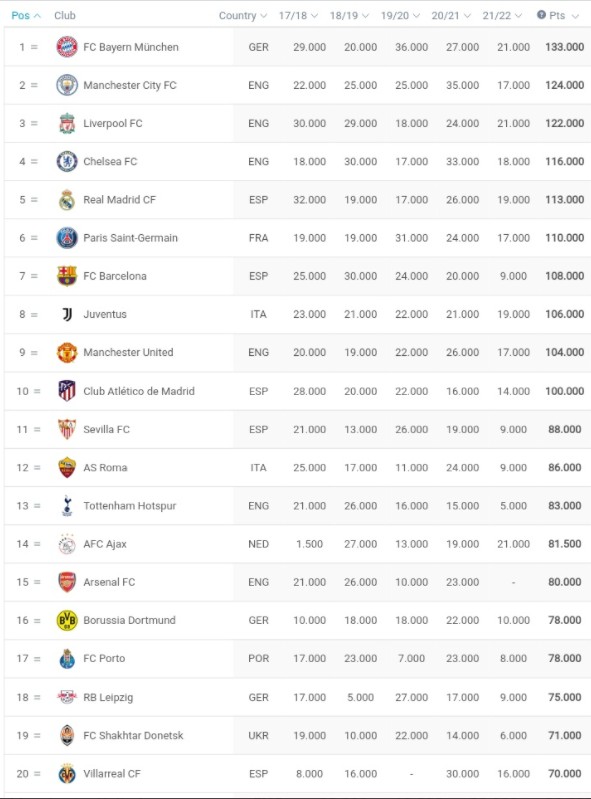Click the Liverpool FC crest icon
The image size is (591, 799).
(67, 123)
